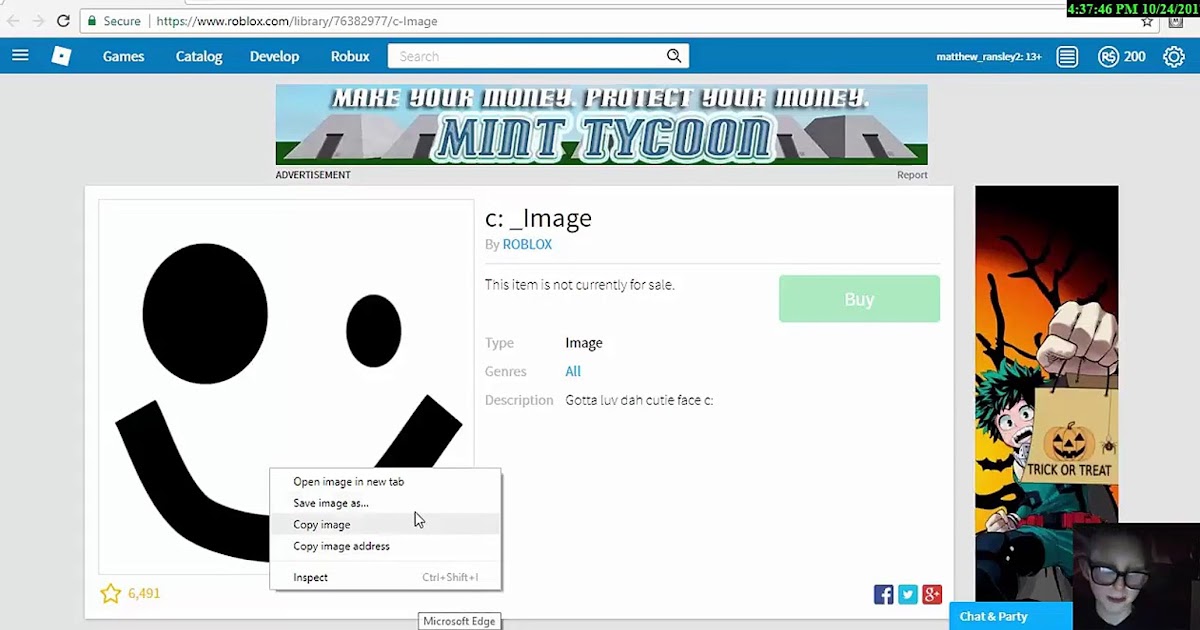
Task: Favorite the item with star icon
Action: click(x=110, y=593)
